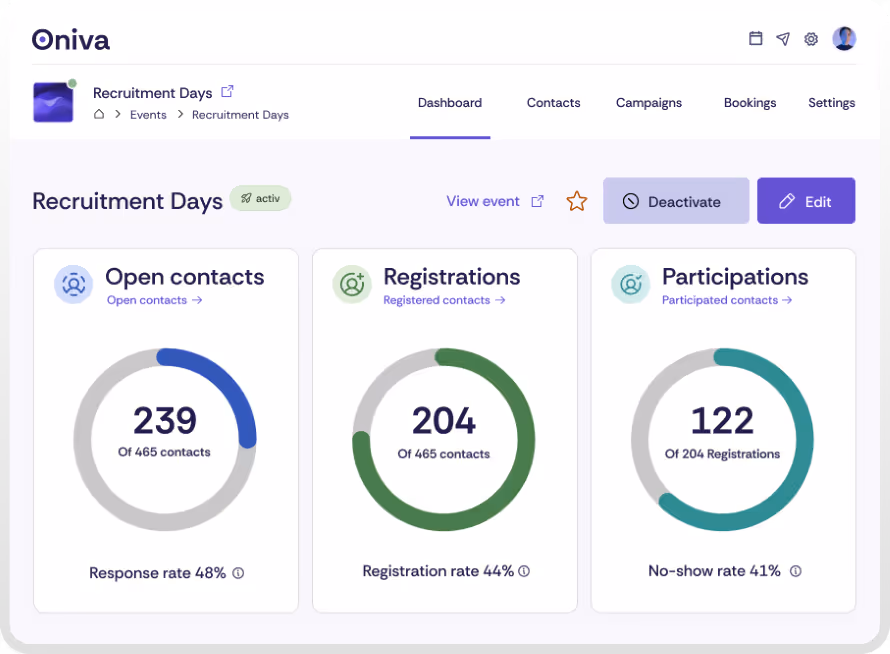
Task: Click the Deactivate button
Action: click(676, 200)
